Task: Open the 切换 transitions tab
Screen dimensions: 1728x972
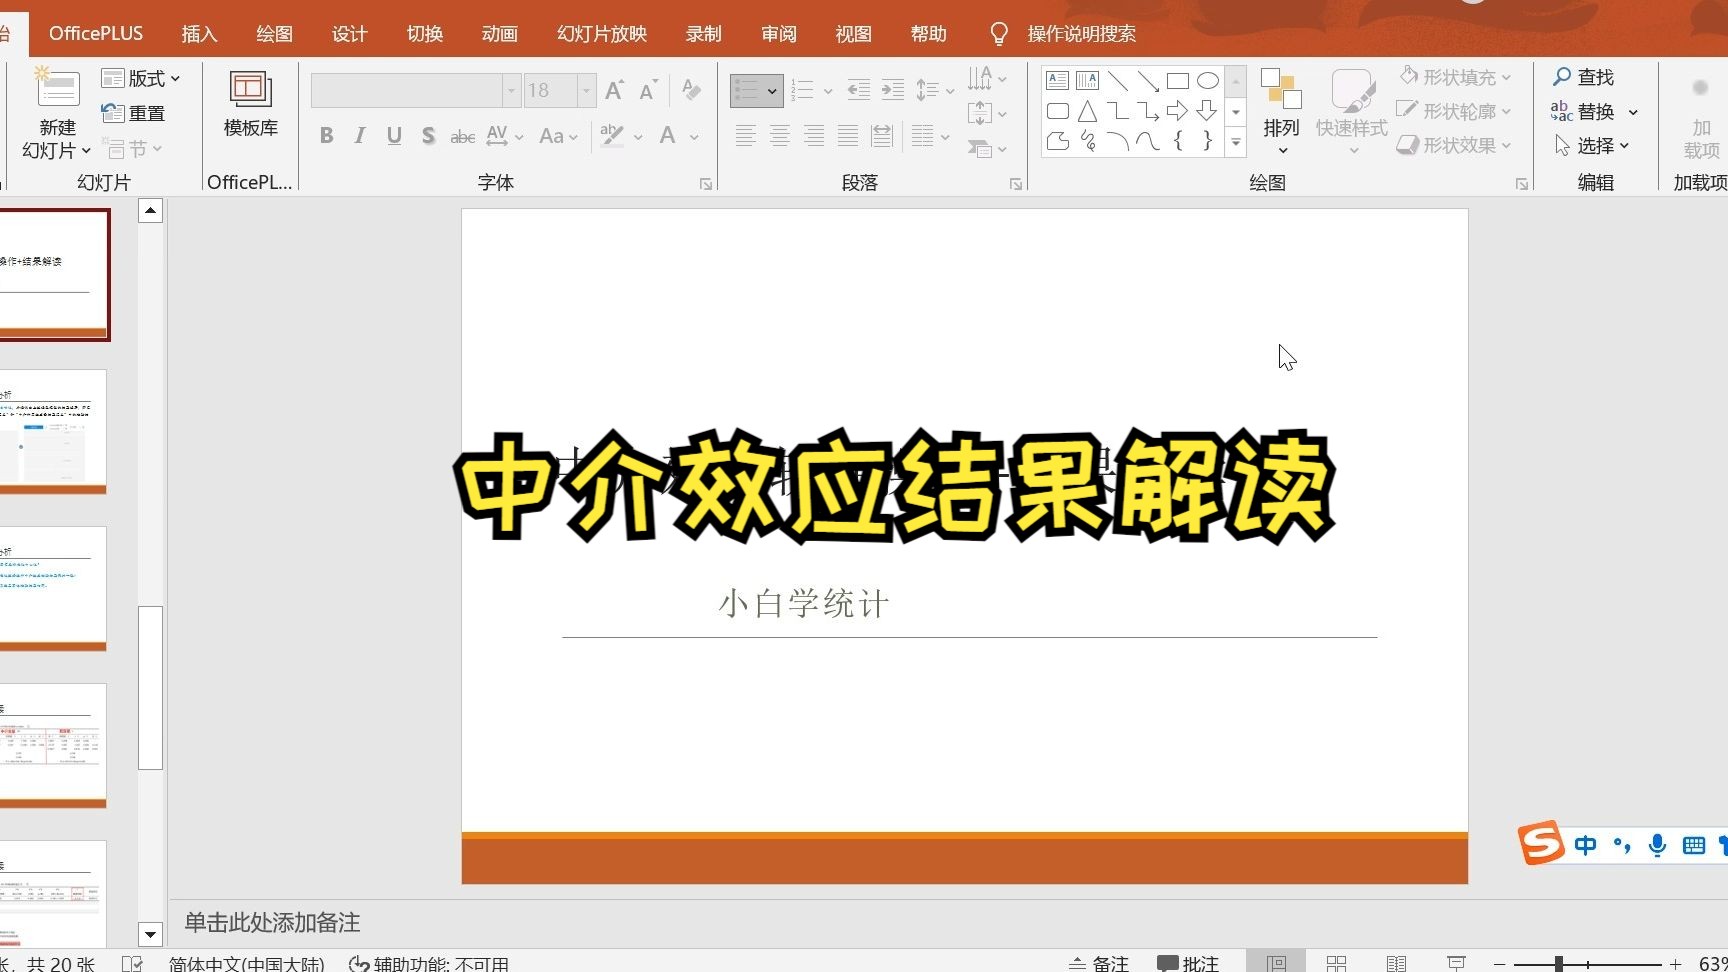Action: tap(424, 33)
